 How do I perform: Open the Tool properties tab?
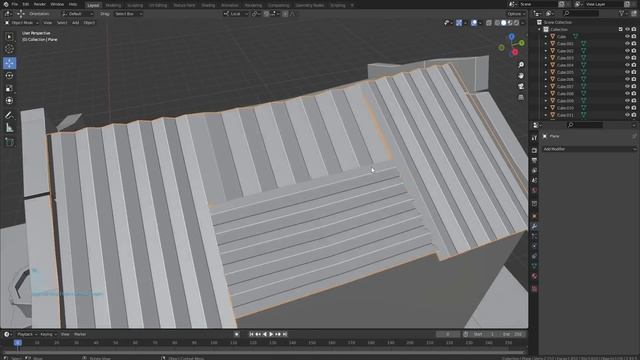click(x=534, y=138)
